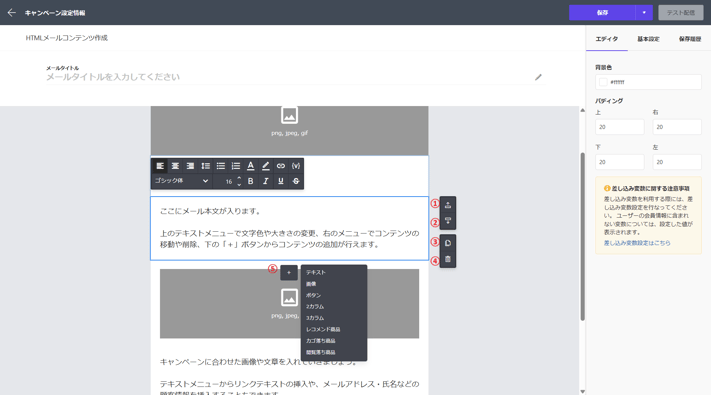Open the ゴシック体 font dropdown
The image size is (711, 395).
(x=181, y=181)
